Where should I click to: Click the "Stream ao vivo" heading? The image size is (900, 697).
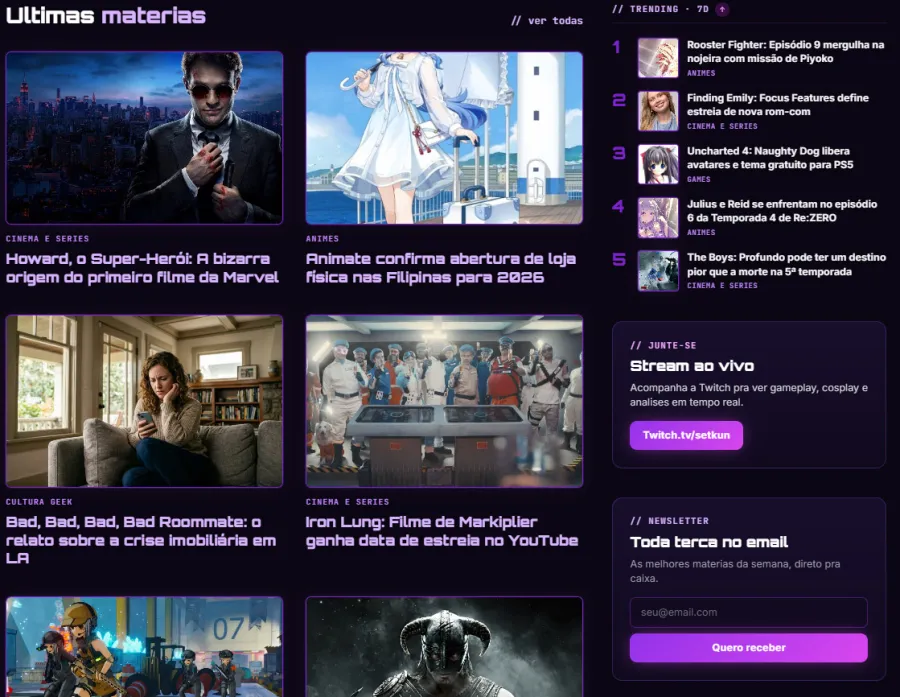[x=692, y=366]
